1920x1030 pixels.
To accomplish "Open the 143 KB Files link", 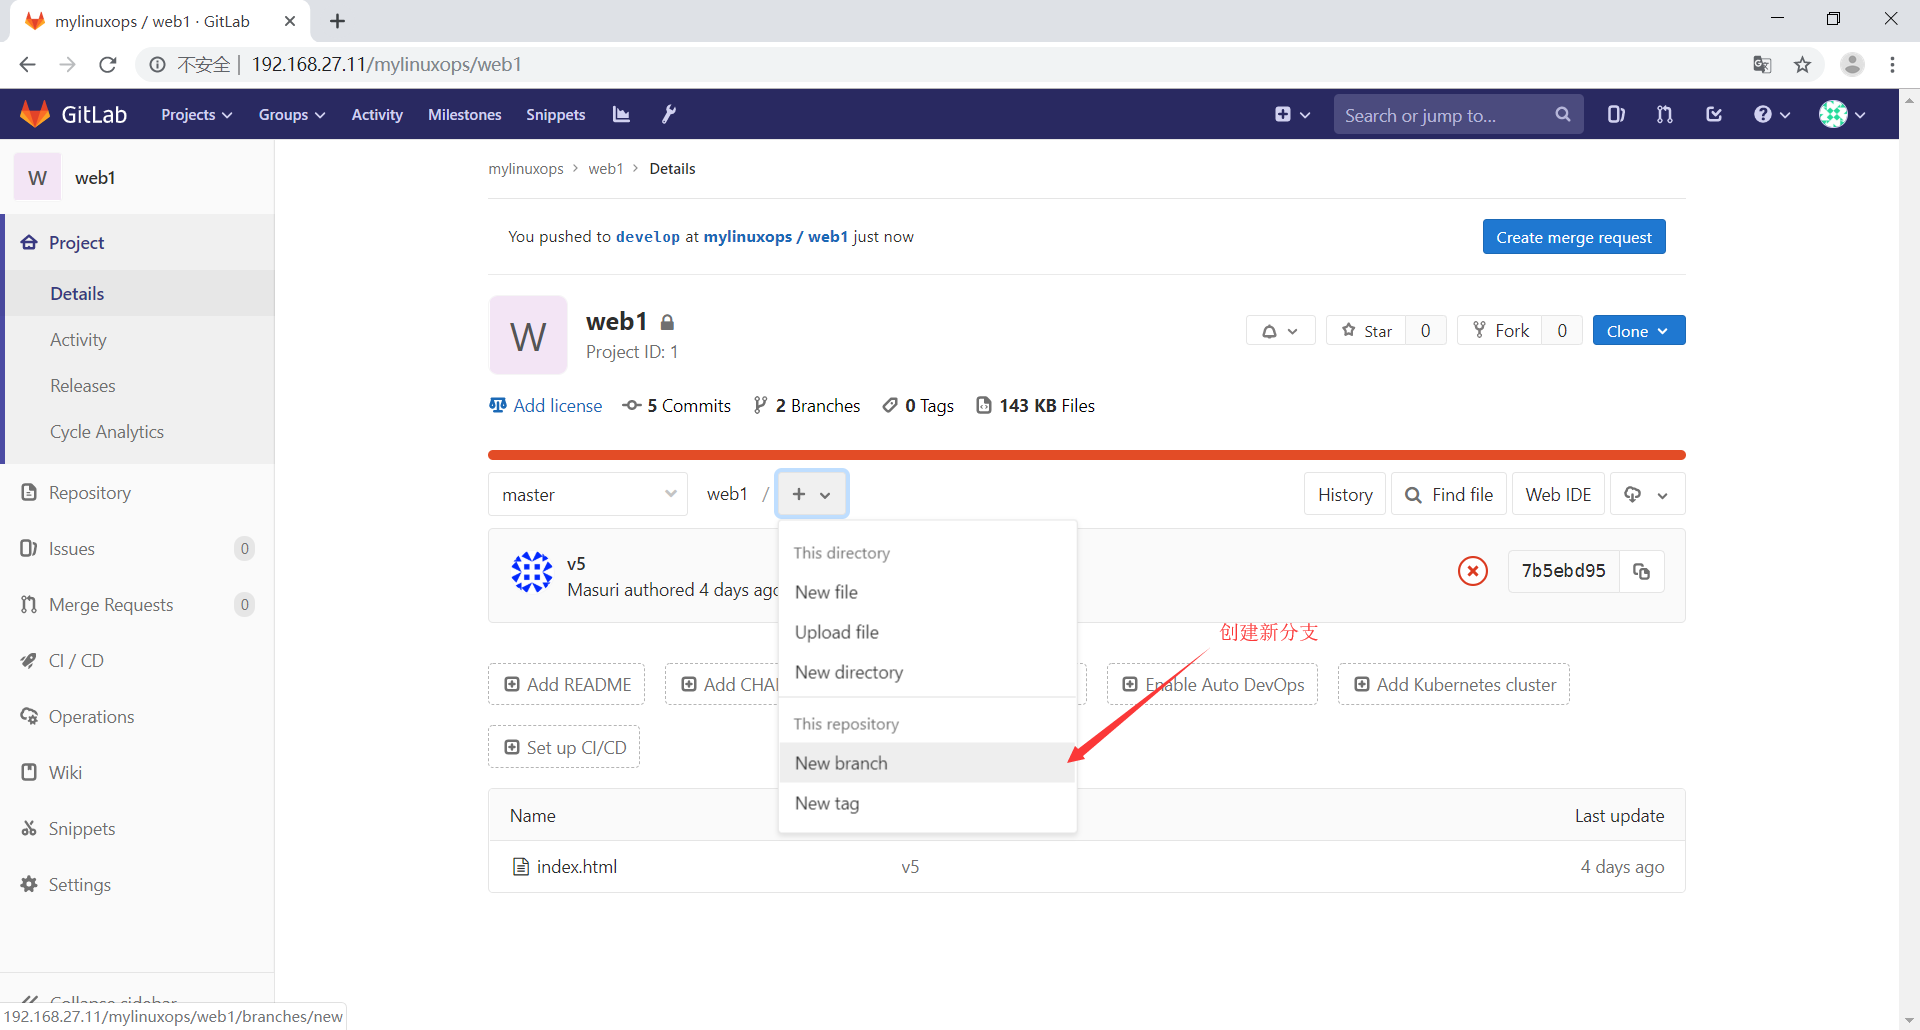I will [x=1036, y=405].
